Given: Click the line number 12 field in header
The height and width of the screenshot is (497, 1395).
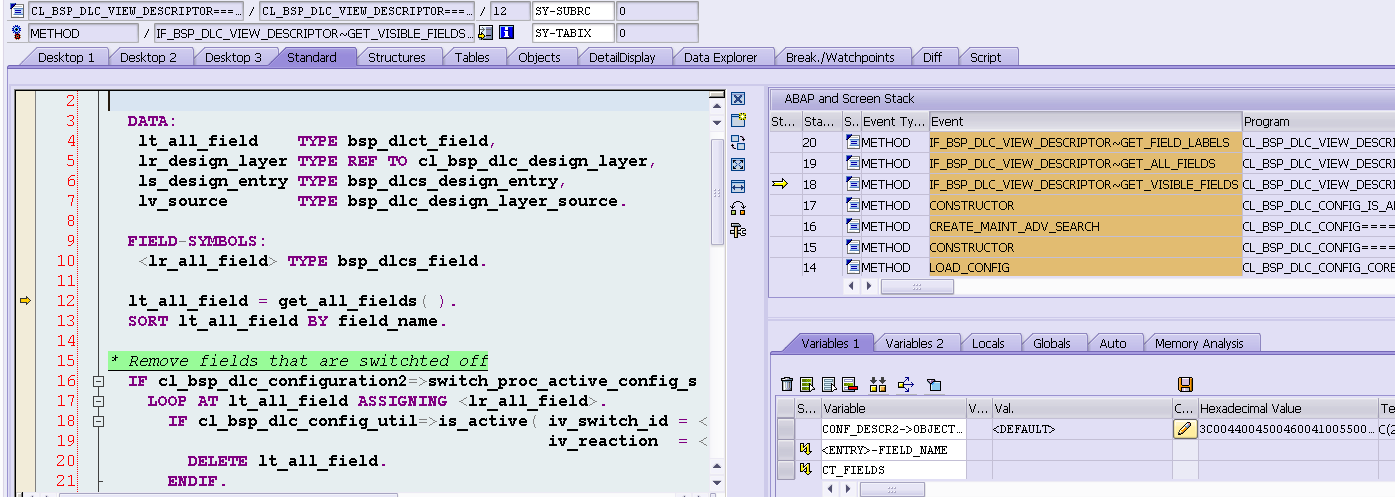Looking at the screenshot, I should (x=510, y=11).
